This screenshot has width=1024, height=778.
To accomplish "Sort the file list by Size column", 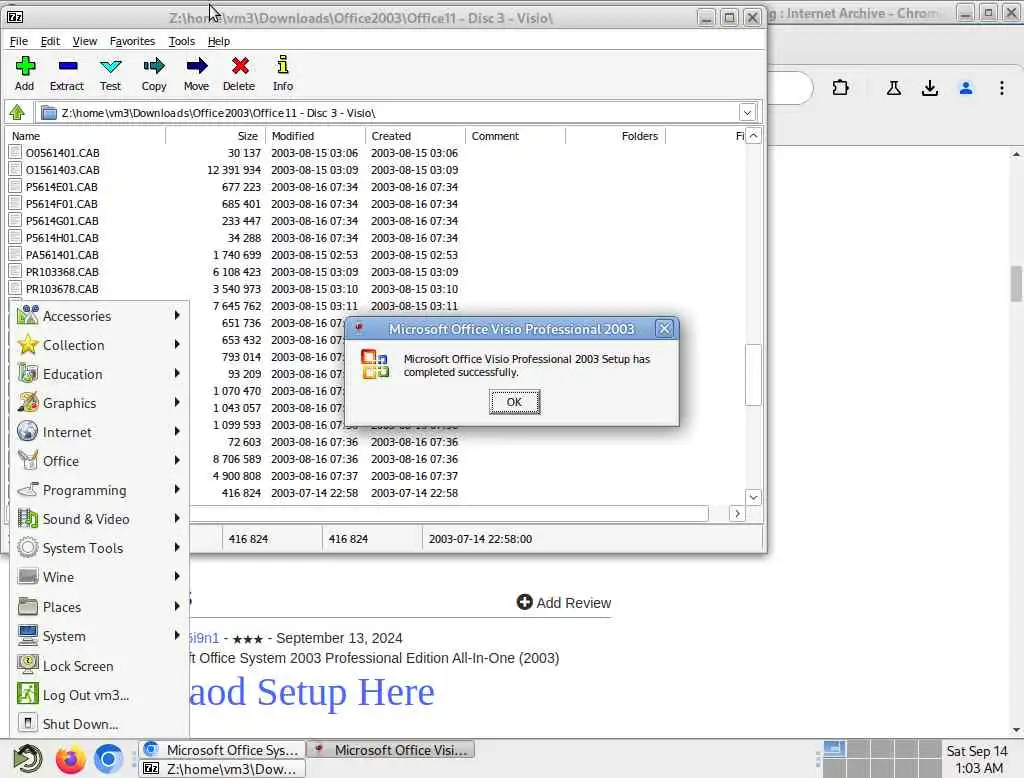I will (216, 136).
